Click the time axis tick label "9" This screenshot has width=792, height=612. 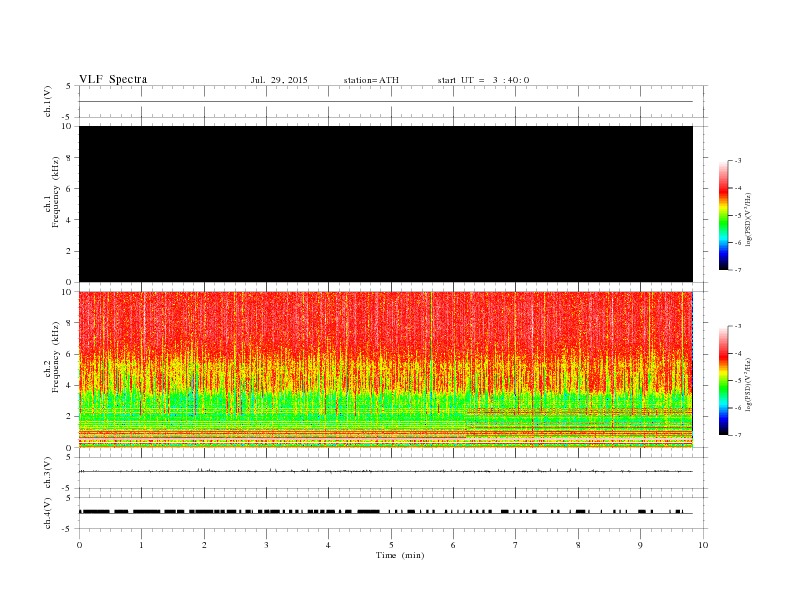(640, 545)
